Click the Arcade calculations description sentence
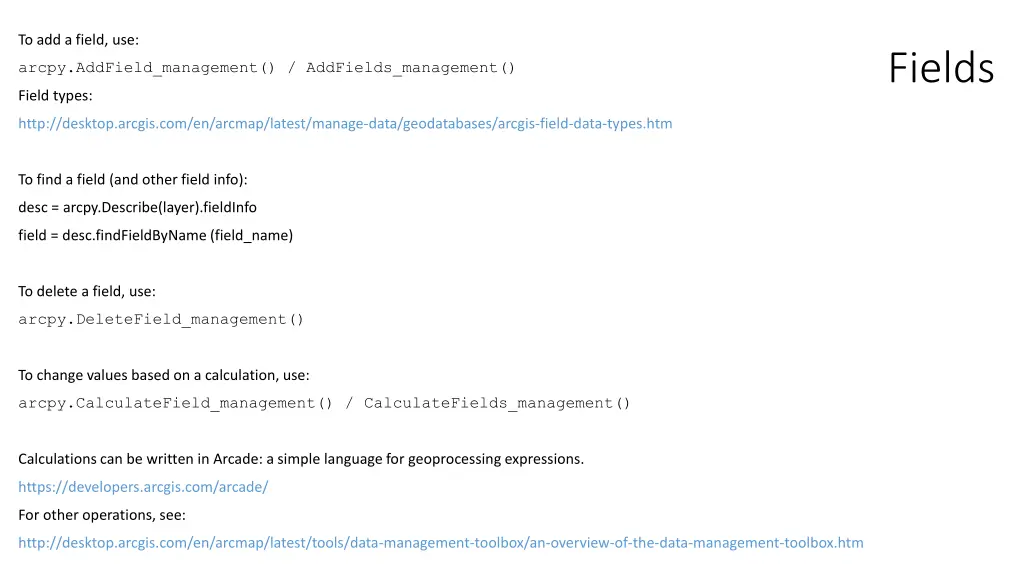1024x576 pixels. (301, 459)
